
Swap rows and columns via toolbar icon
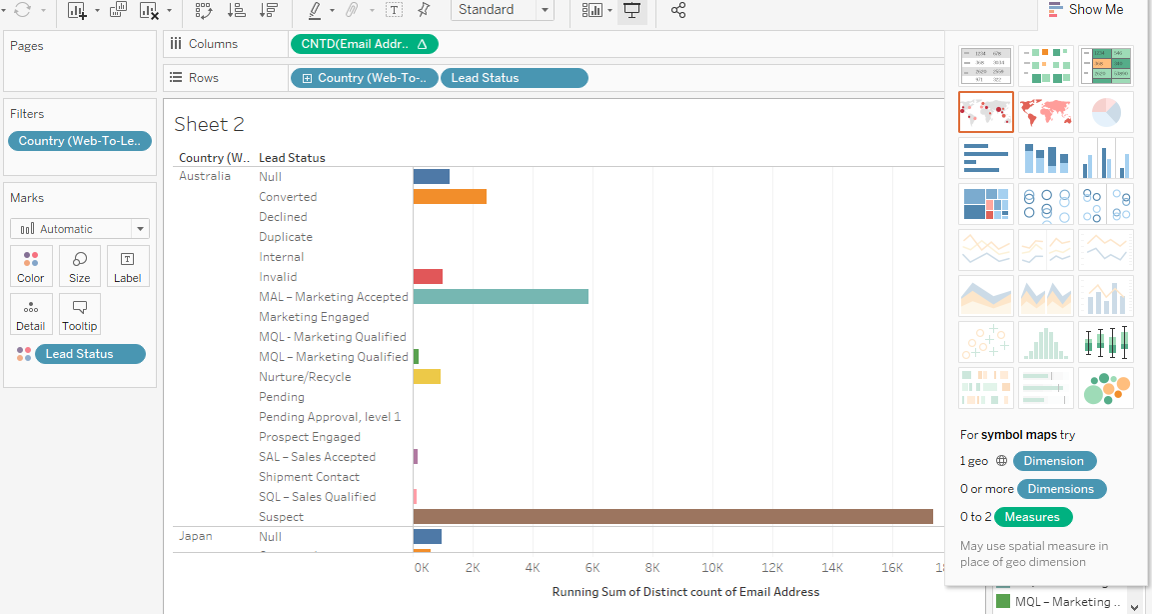pyautogui.click(x=204, y=11)
